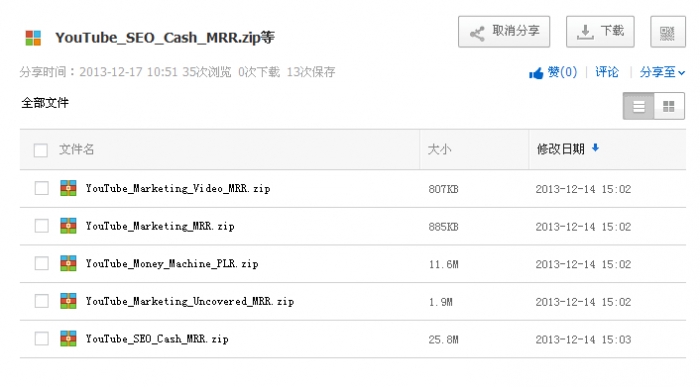This screenshot has height=387, width=700.
Task: Click the thumbs-up like icon
Action: [x=536, y=73]
